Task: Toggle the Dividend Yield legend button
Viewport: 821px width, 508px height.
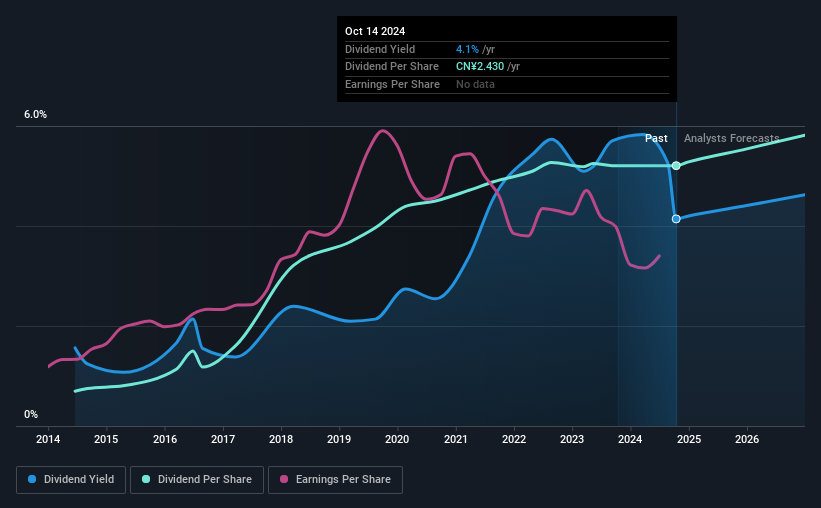Action: tap(71, 480)
